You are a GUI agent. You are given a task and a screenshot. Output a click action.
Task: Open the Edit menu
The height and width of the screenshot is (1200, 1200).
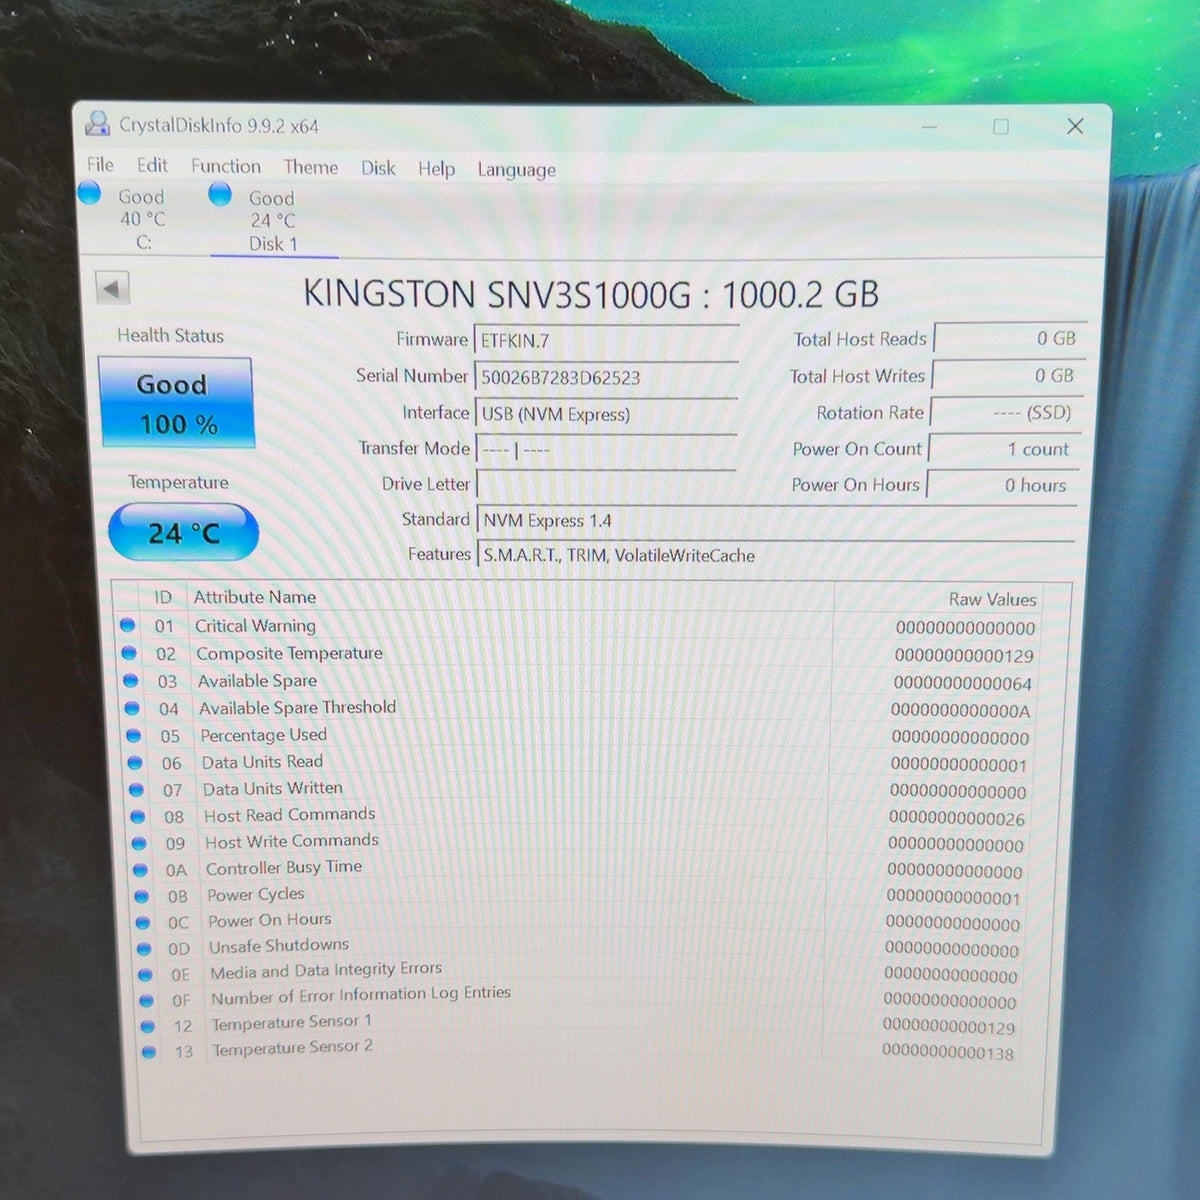(x=152, y=166)
